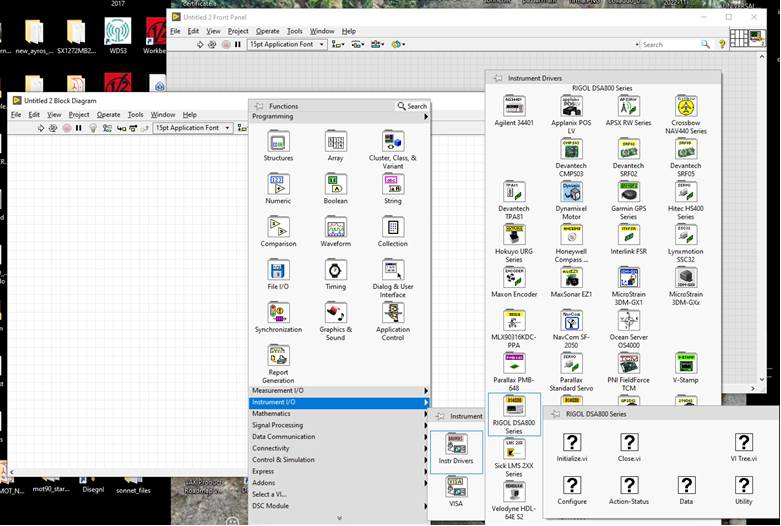Open Tools menu in Block Diagram window

tap(135, 115)
